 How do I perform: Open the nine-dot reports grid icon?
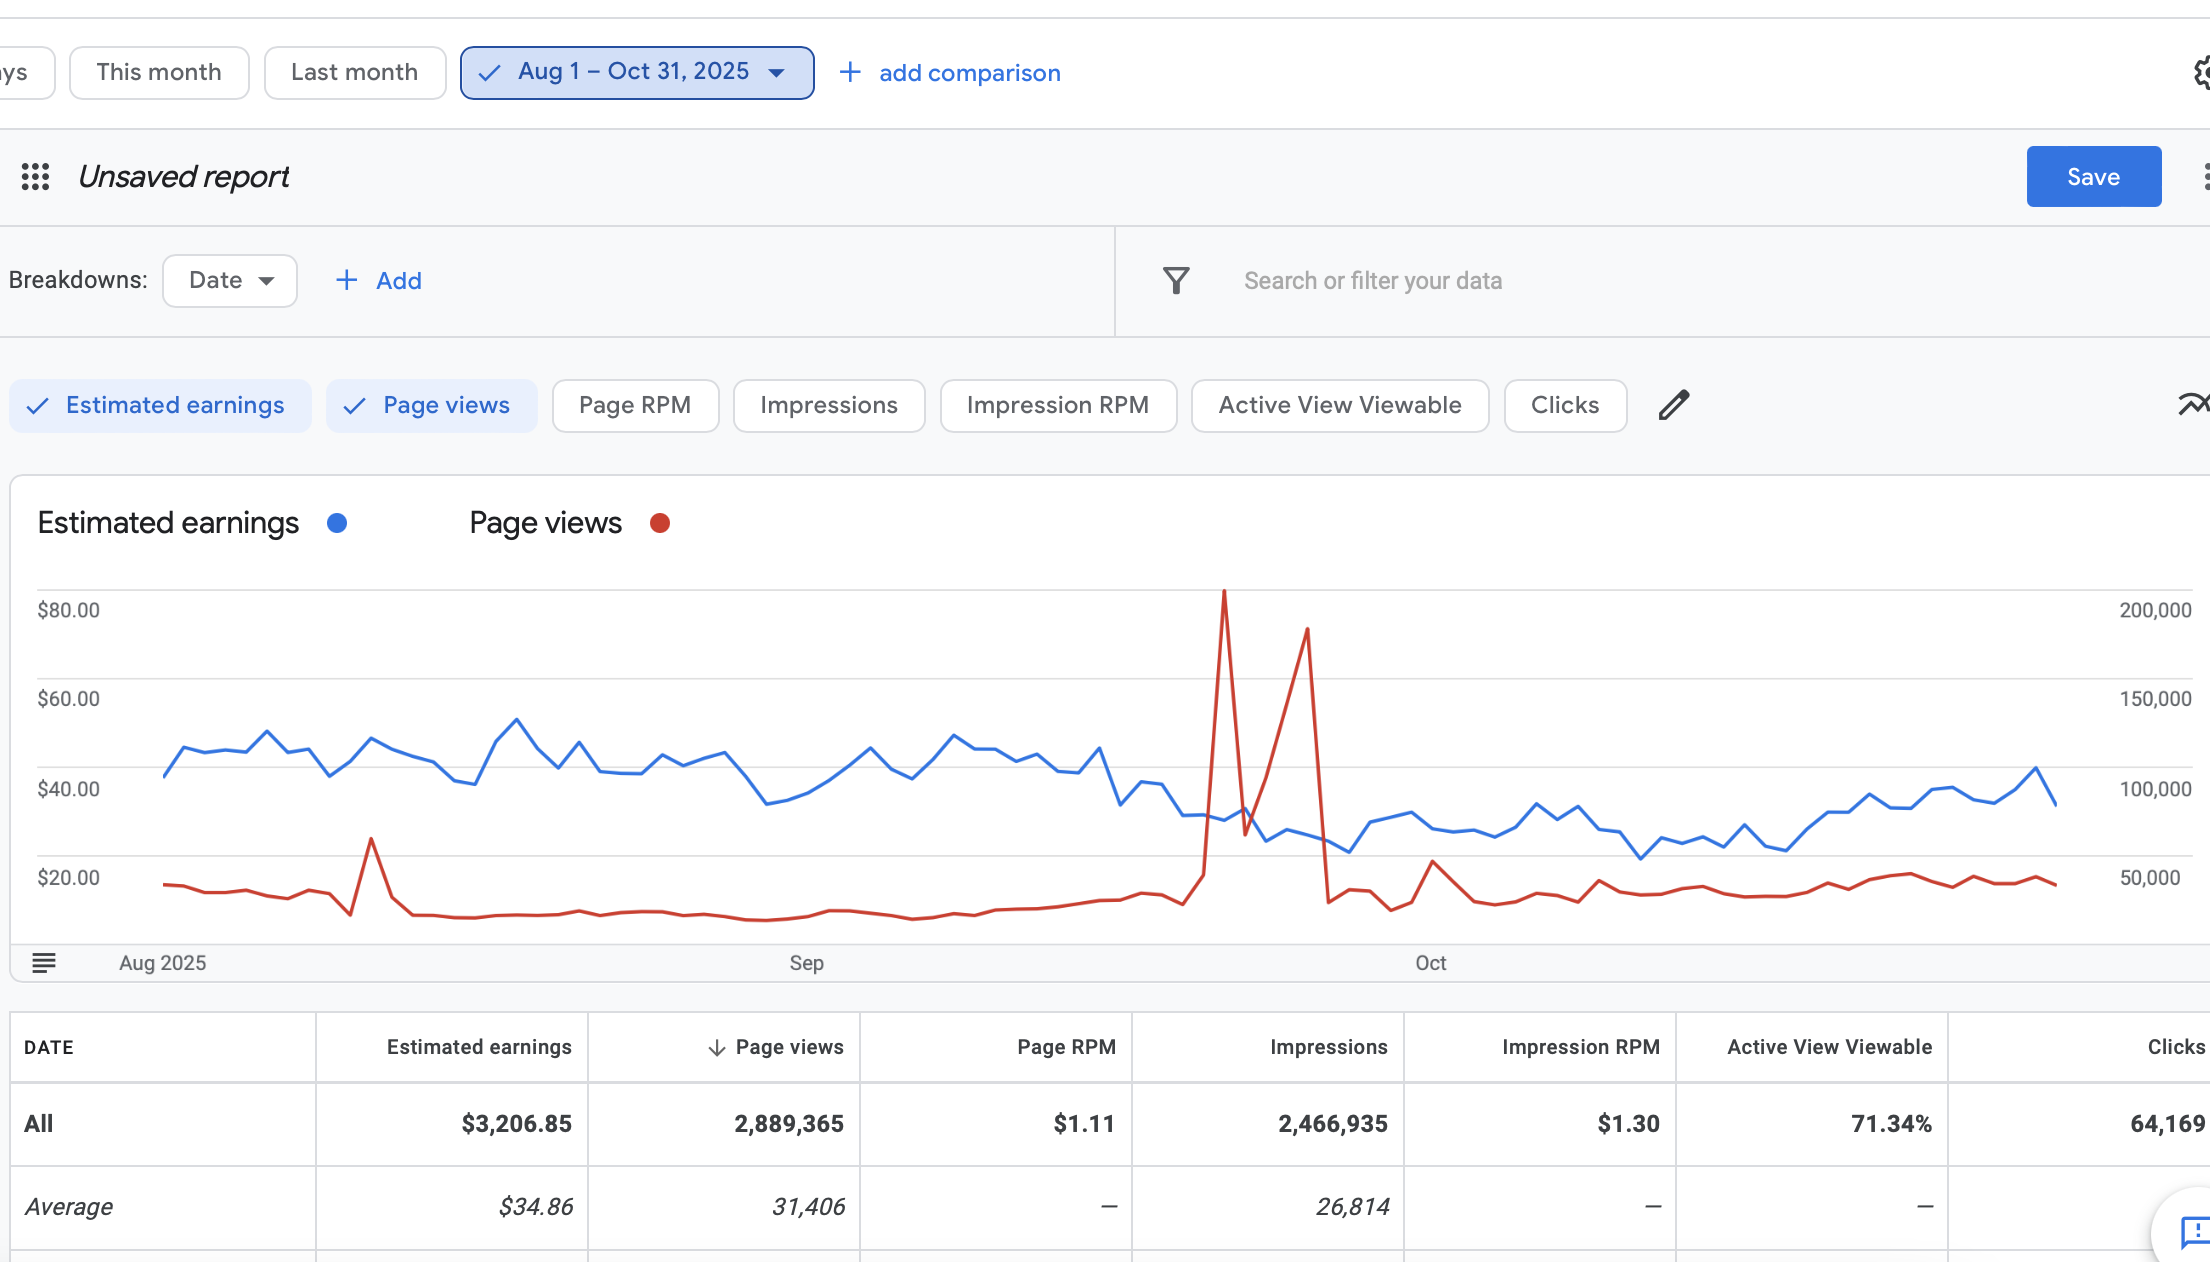coord(36,177)
